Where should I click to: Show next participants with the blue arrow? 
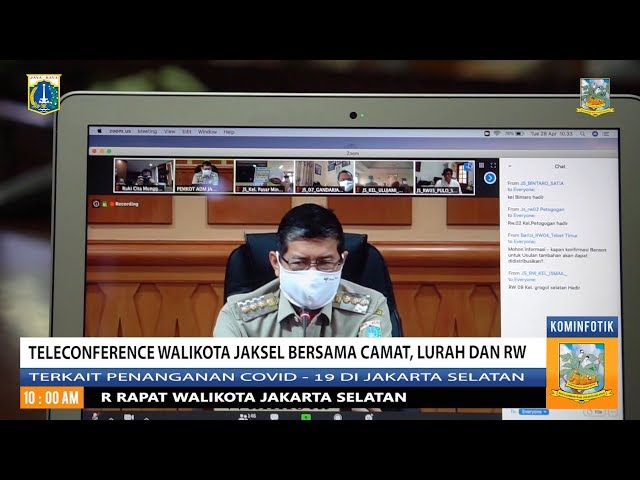point(490,178)
